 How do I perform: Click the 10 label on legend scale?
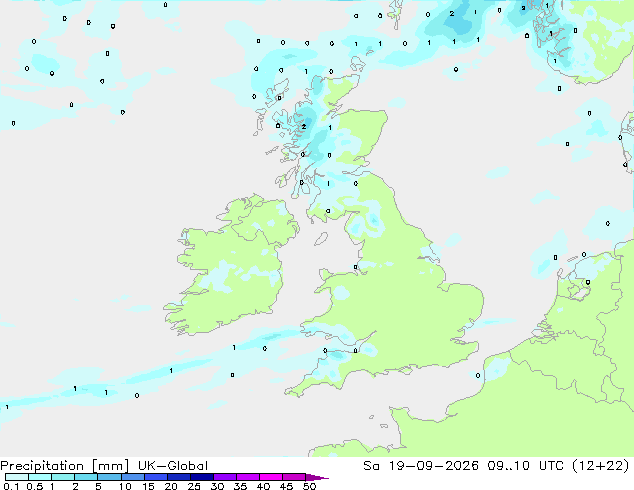(x=125, y=486)
